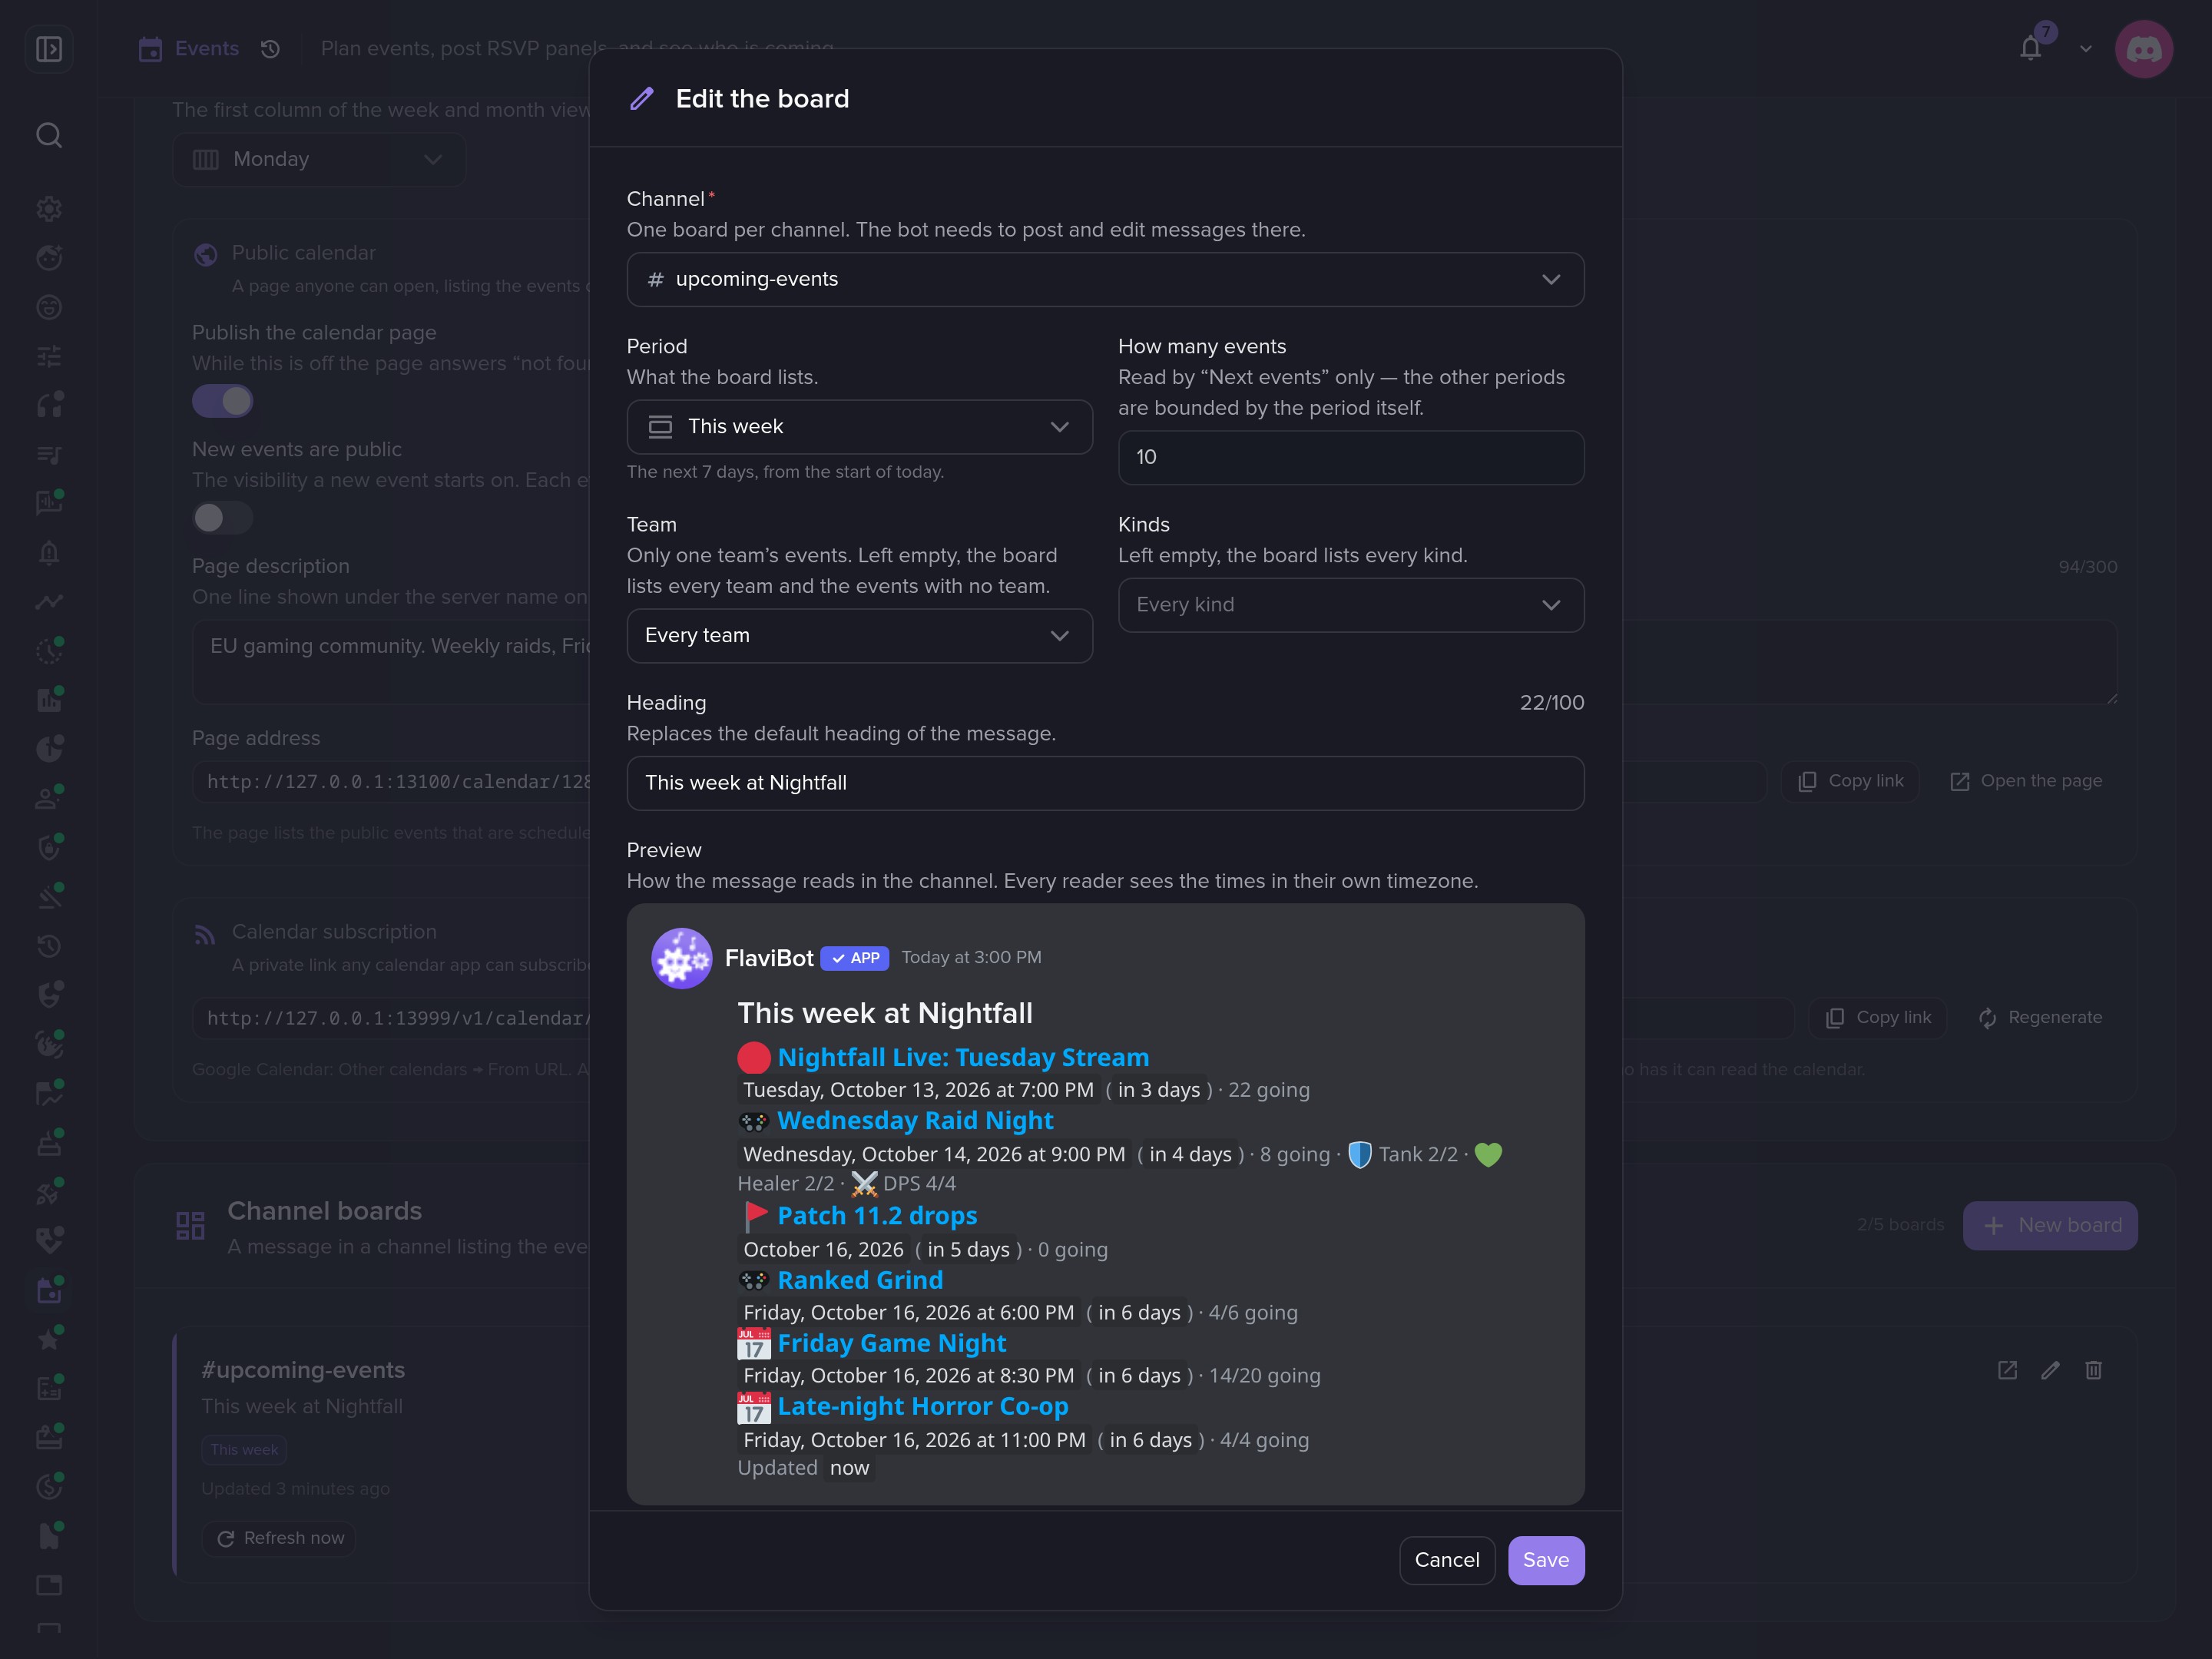
Task: Open the Patch 11.2 drops link
Action: coord(877,1215)
